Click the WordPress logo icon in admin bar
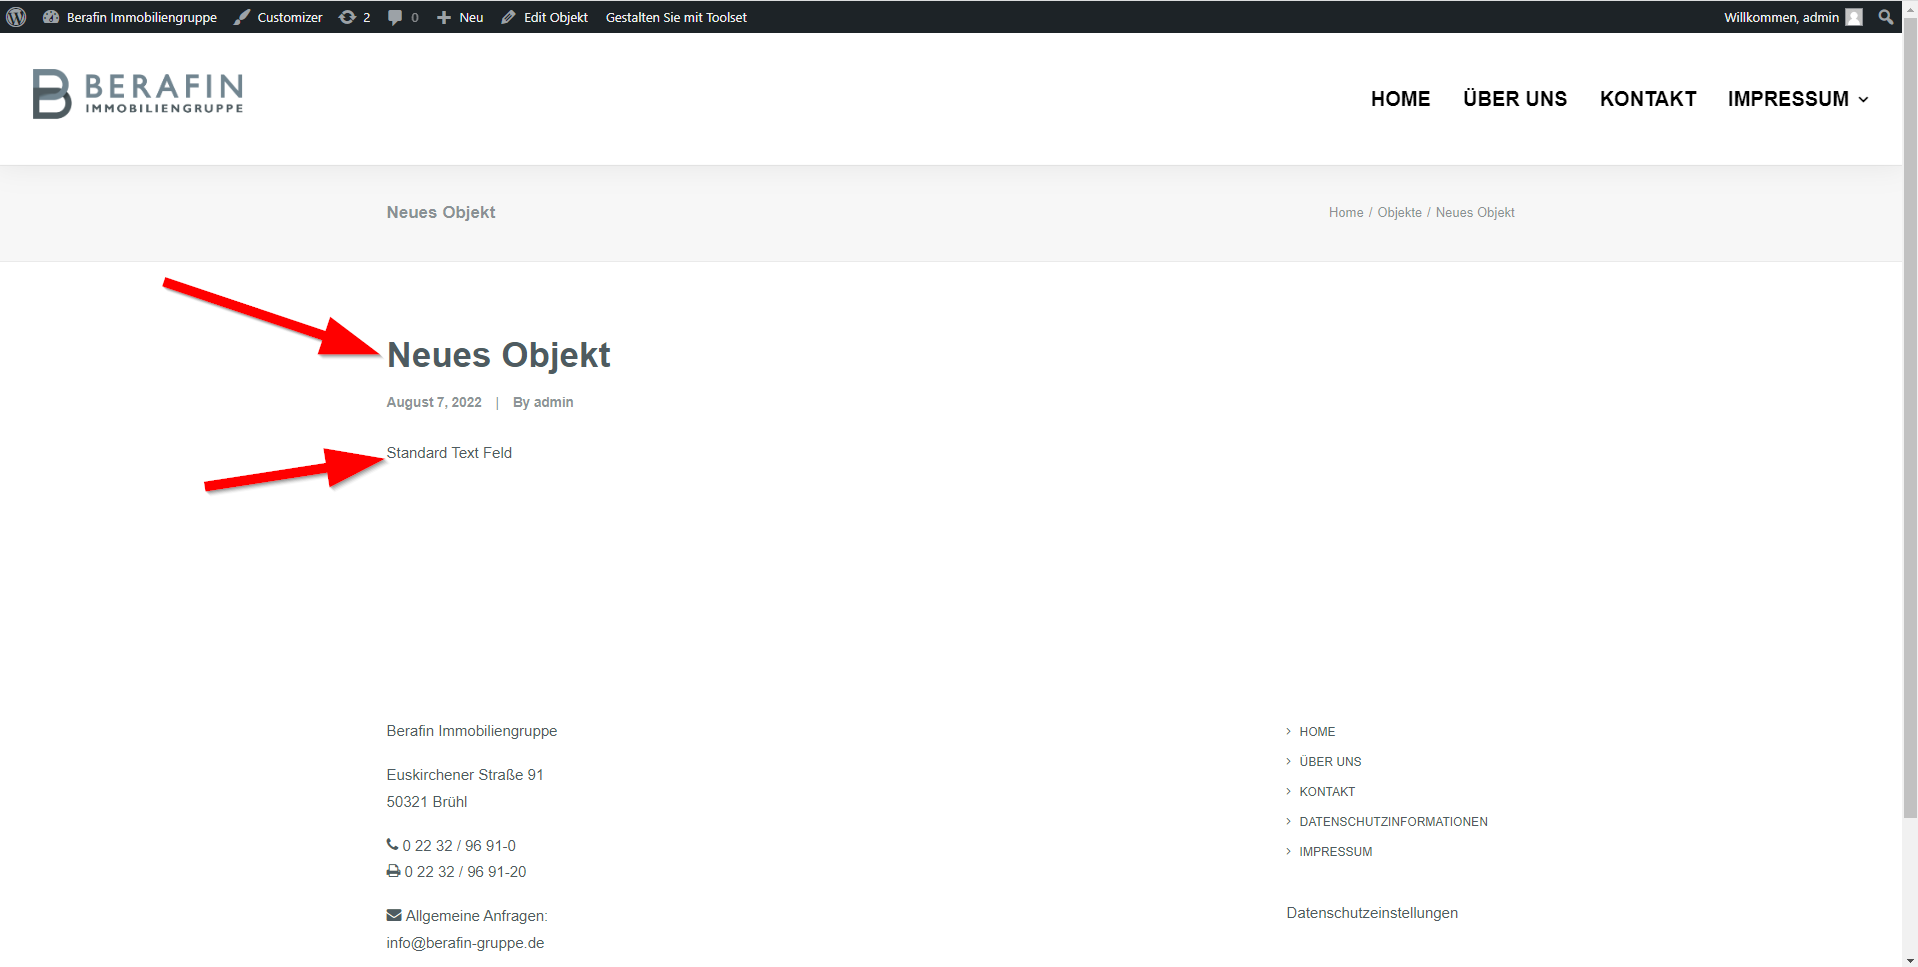 16,17
